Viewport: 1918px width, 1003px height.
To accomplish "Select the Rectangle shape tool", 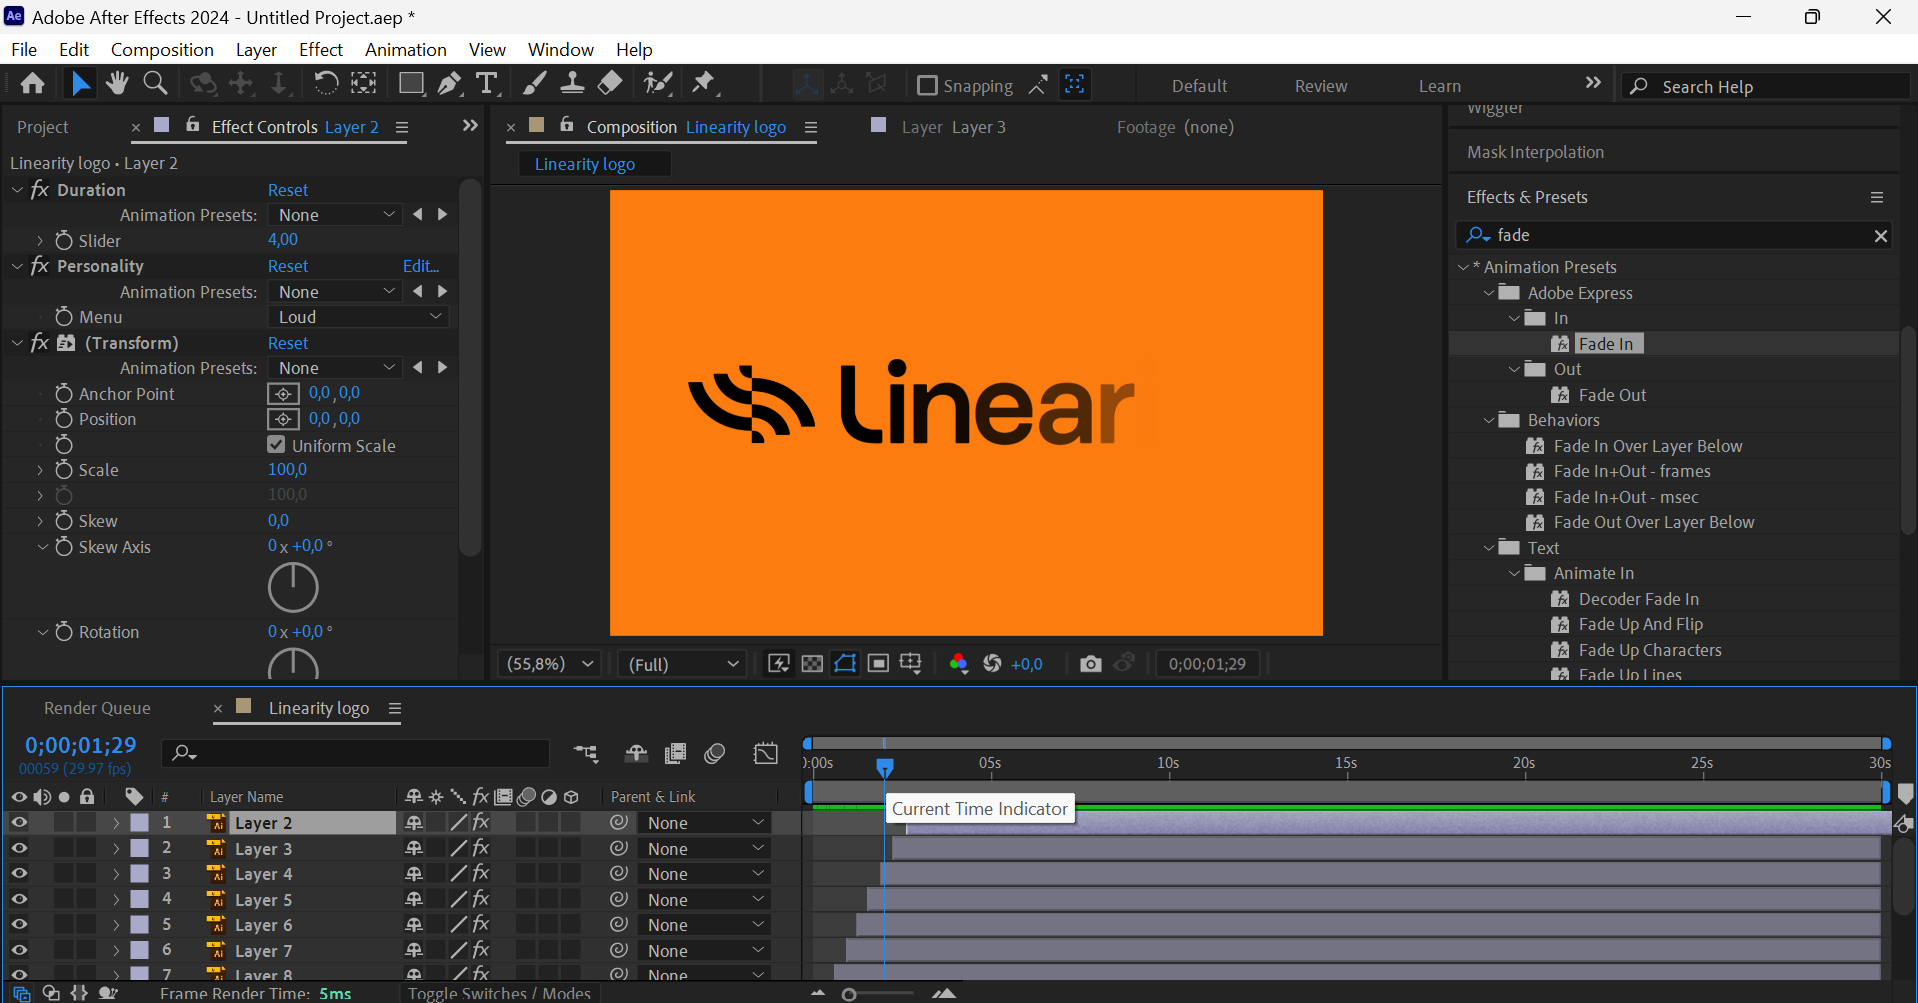I will [411, 84].
